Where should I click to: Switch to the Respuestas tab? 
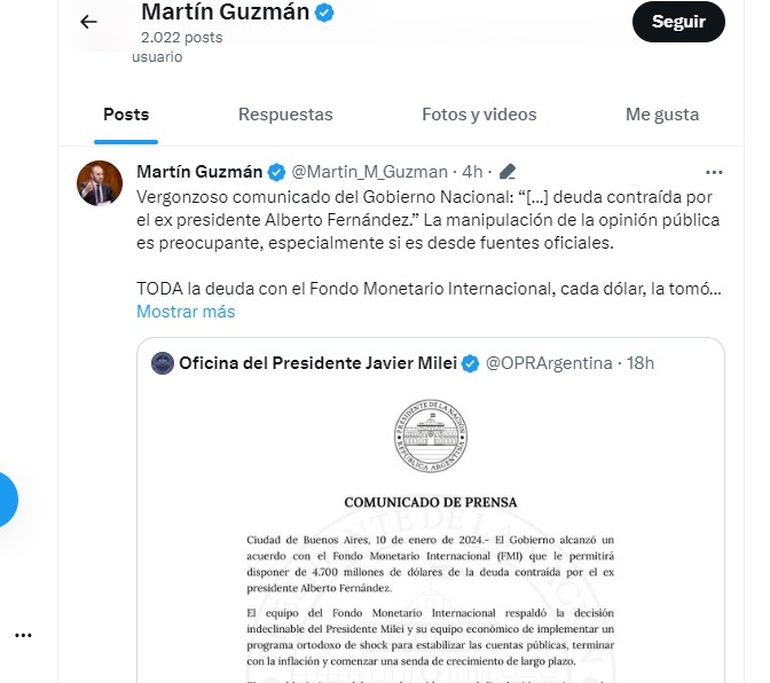(x=285, y=115)
